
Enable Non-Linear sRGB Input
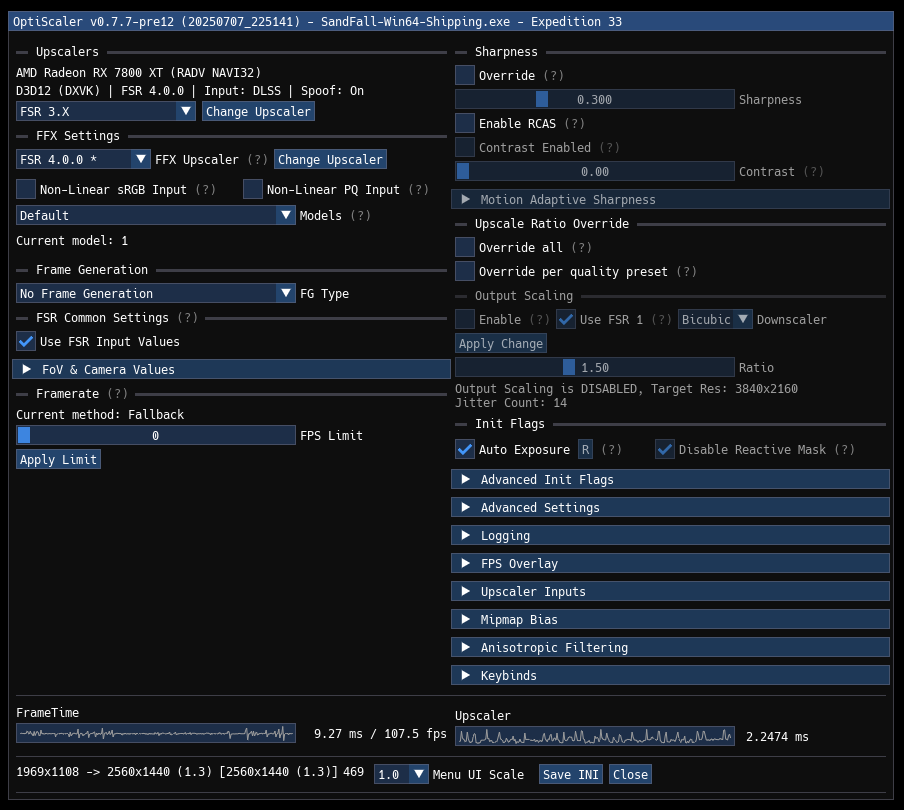pyautogui.click(x=25, y=188)
